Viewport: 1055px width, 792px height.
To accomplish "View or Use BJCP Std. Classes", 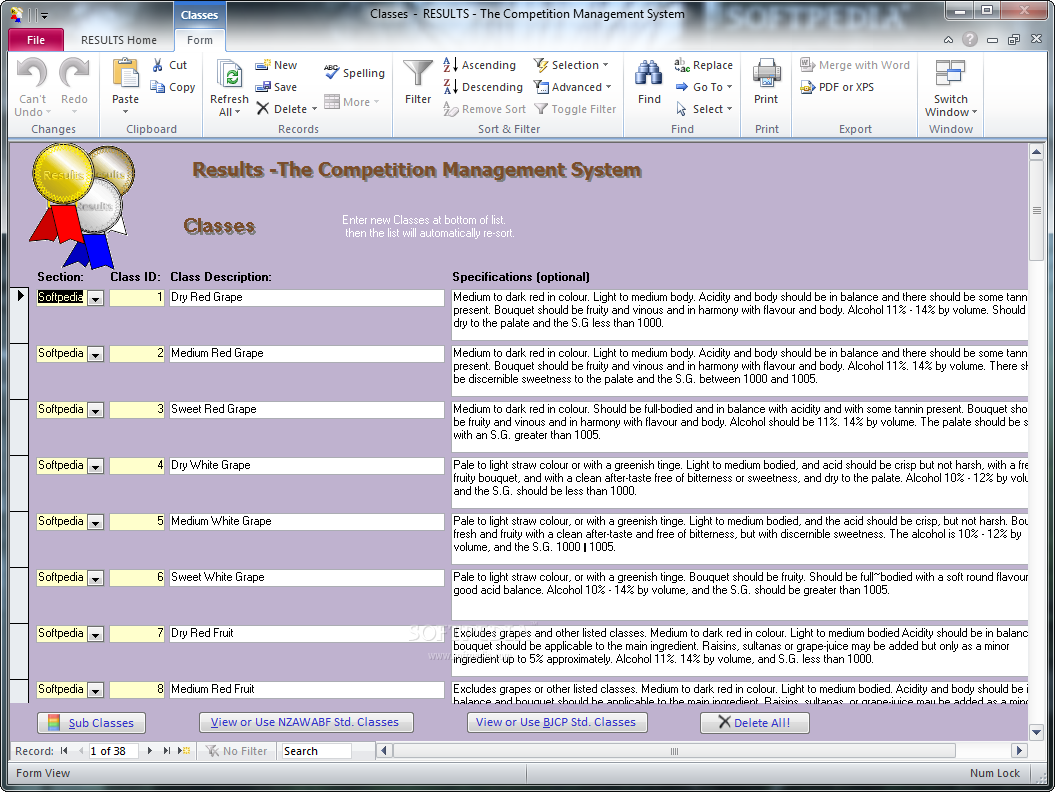I will (x=557, y=722).
